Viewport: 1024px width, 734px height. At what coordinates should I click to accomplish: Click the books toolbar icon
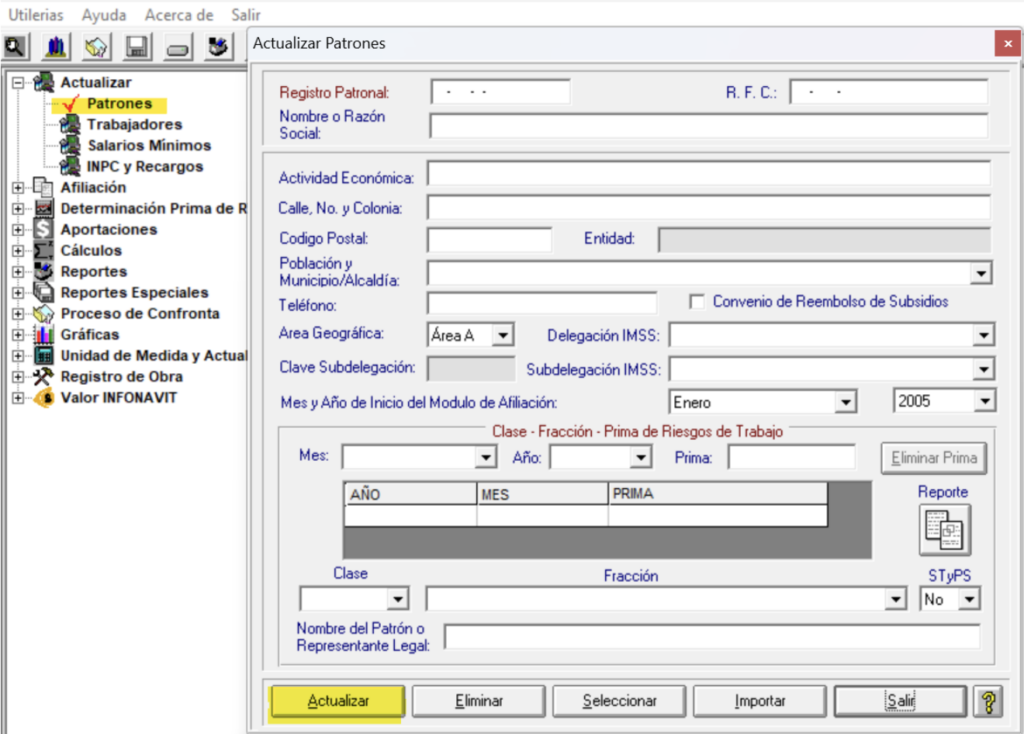pos(56,46)
